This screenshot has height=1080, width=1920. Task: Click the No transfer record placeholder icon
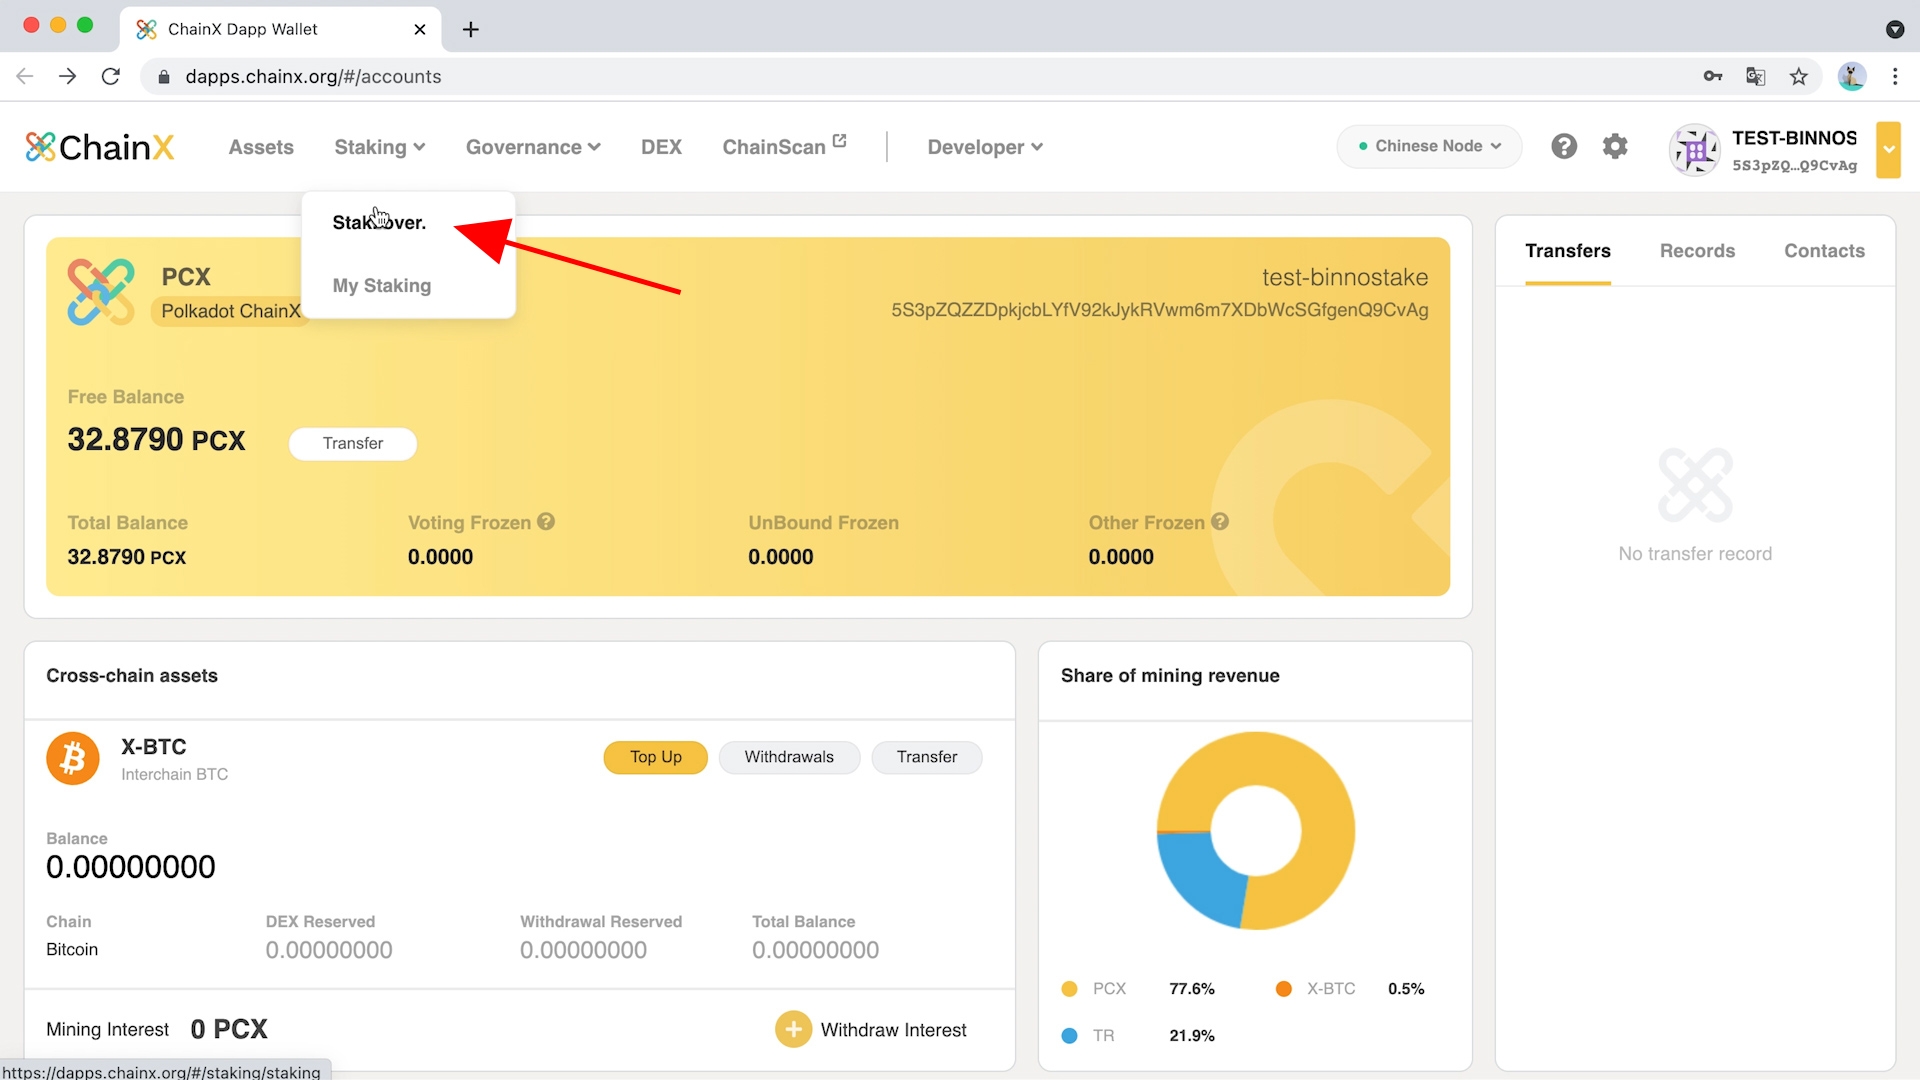click(1695, 485)
